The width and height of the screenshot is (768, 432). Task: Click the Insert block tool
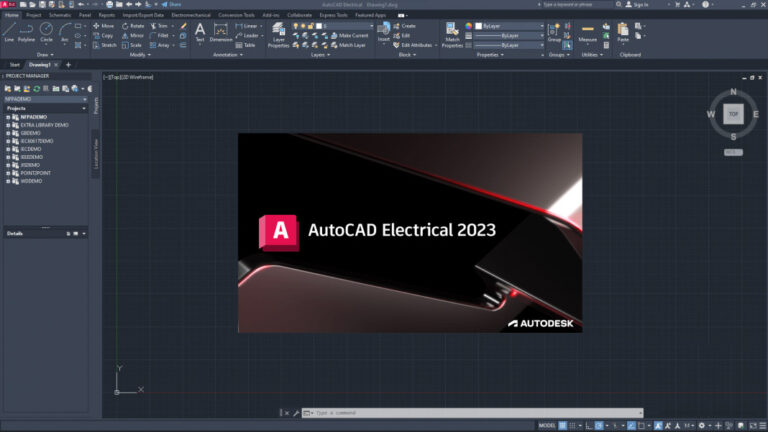(x=384, y=32)
